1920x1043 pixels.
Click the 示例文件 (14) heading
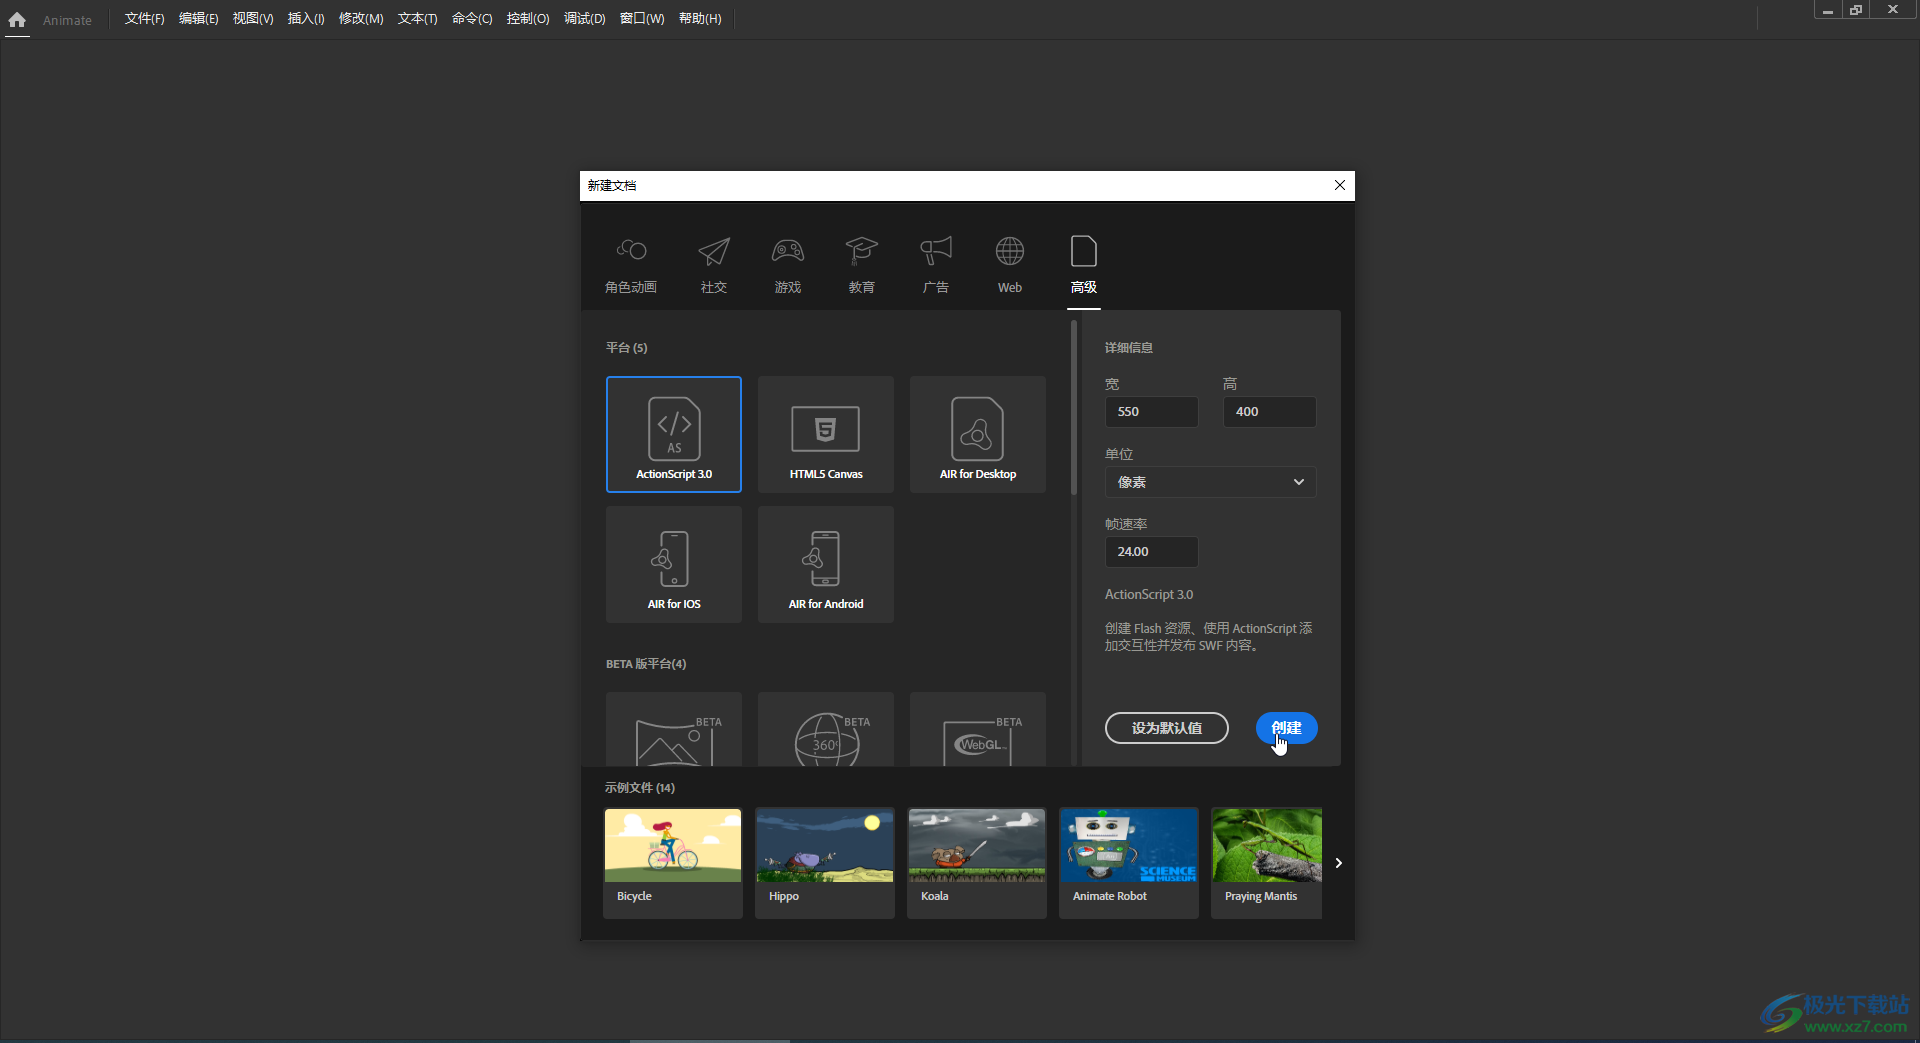coord(640,788)
